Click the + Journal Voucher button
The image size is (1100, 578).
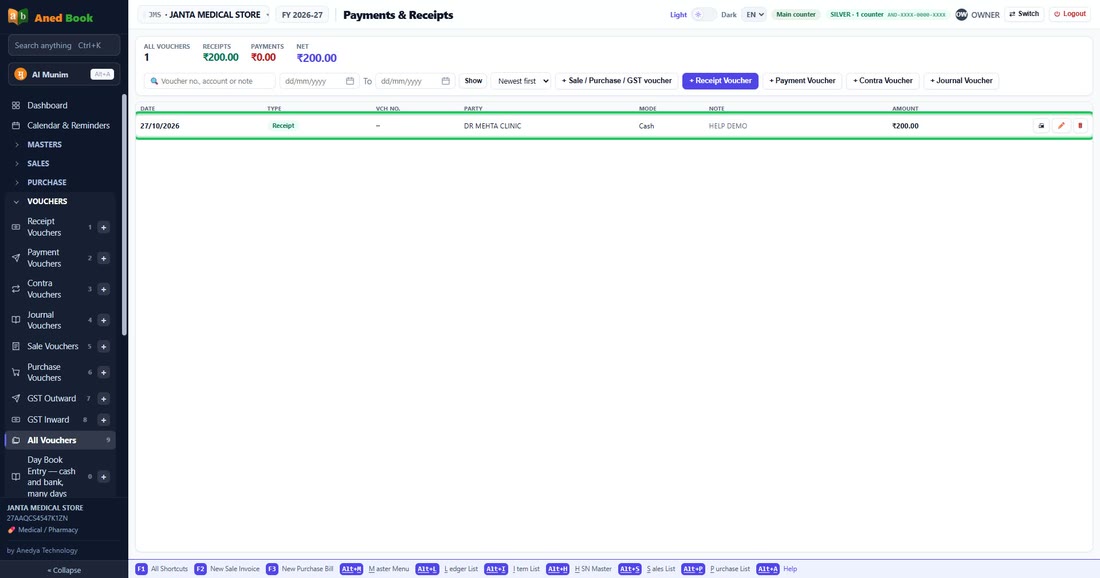tap(961, 81)
